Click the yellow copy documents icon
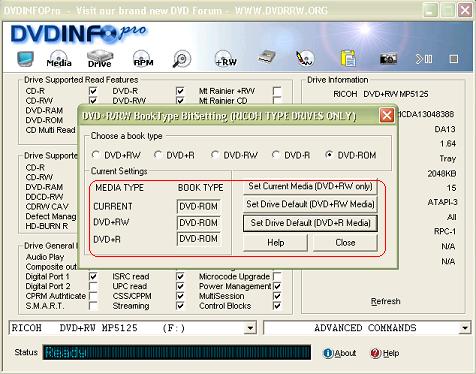The image size is (476, 374). click(x=348, y=58)
